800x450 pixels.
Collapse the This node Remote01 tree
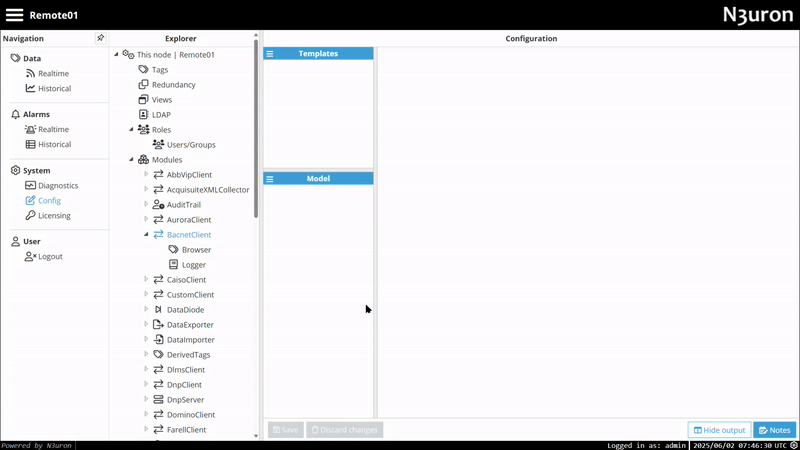(116, 54)
